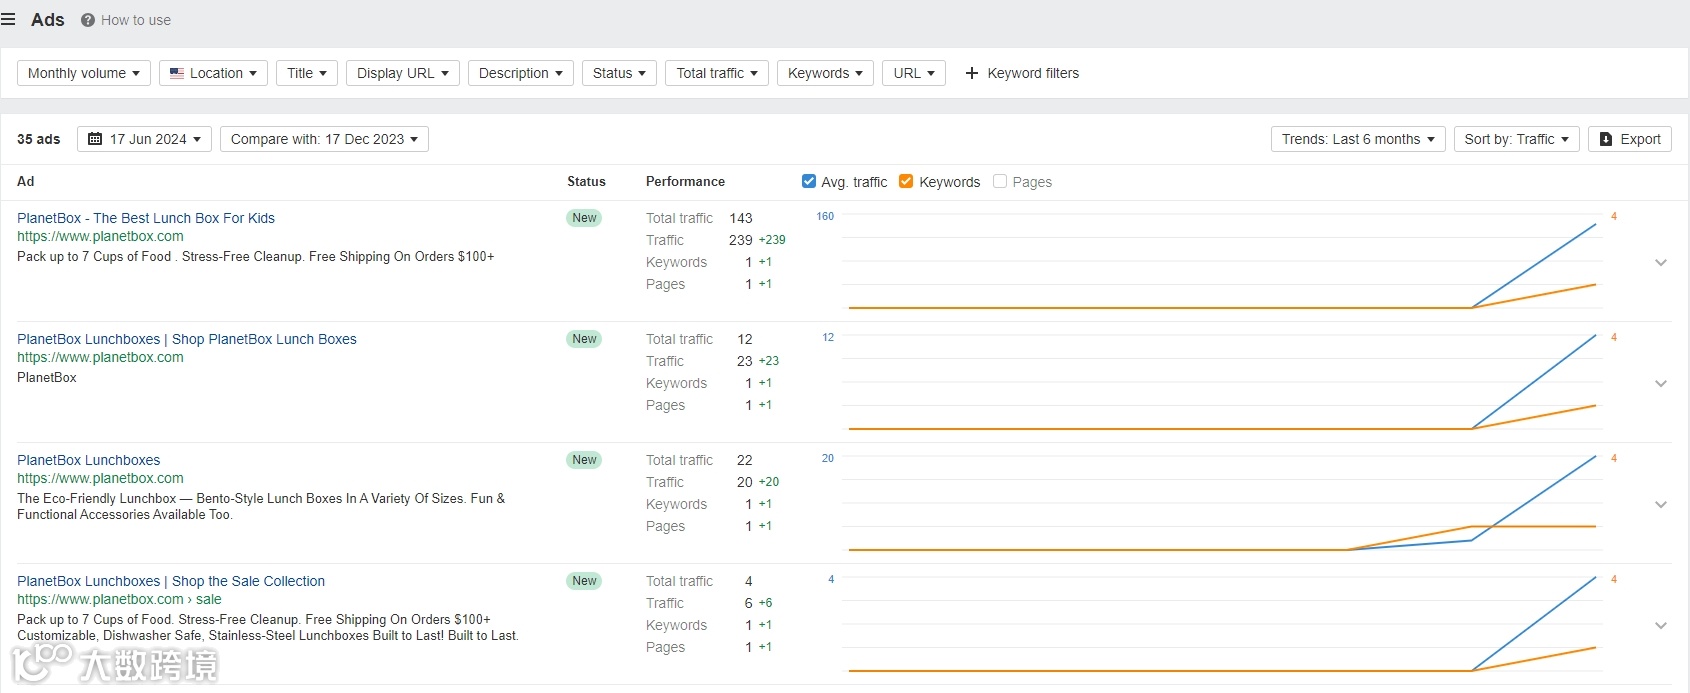Toggle the Keywords chart checkbox
The image size is (1690, 693).
click(x=906, y=181)
